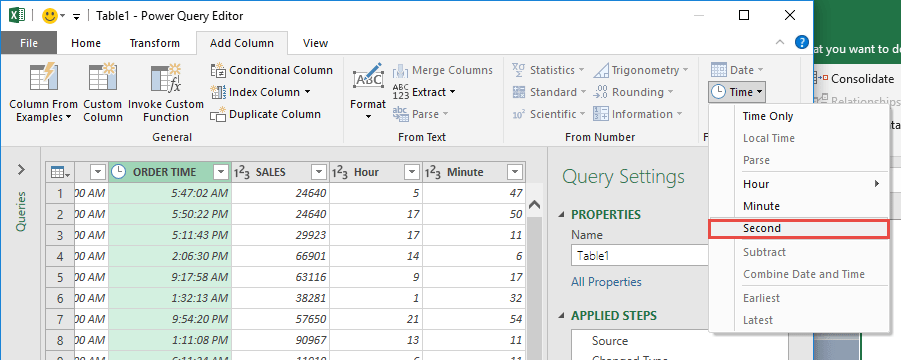Select the Add Column tab

tap(241, 43)
